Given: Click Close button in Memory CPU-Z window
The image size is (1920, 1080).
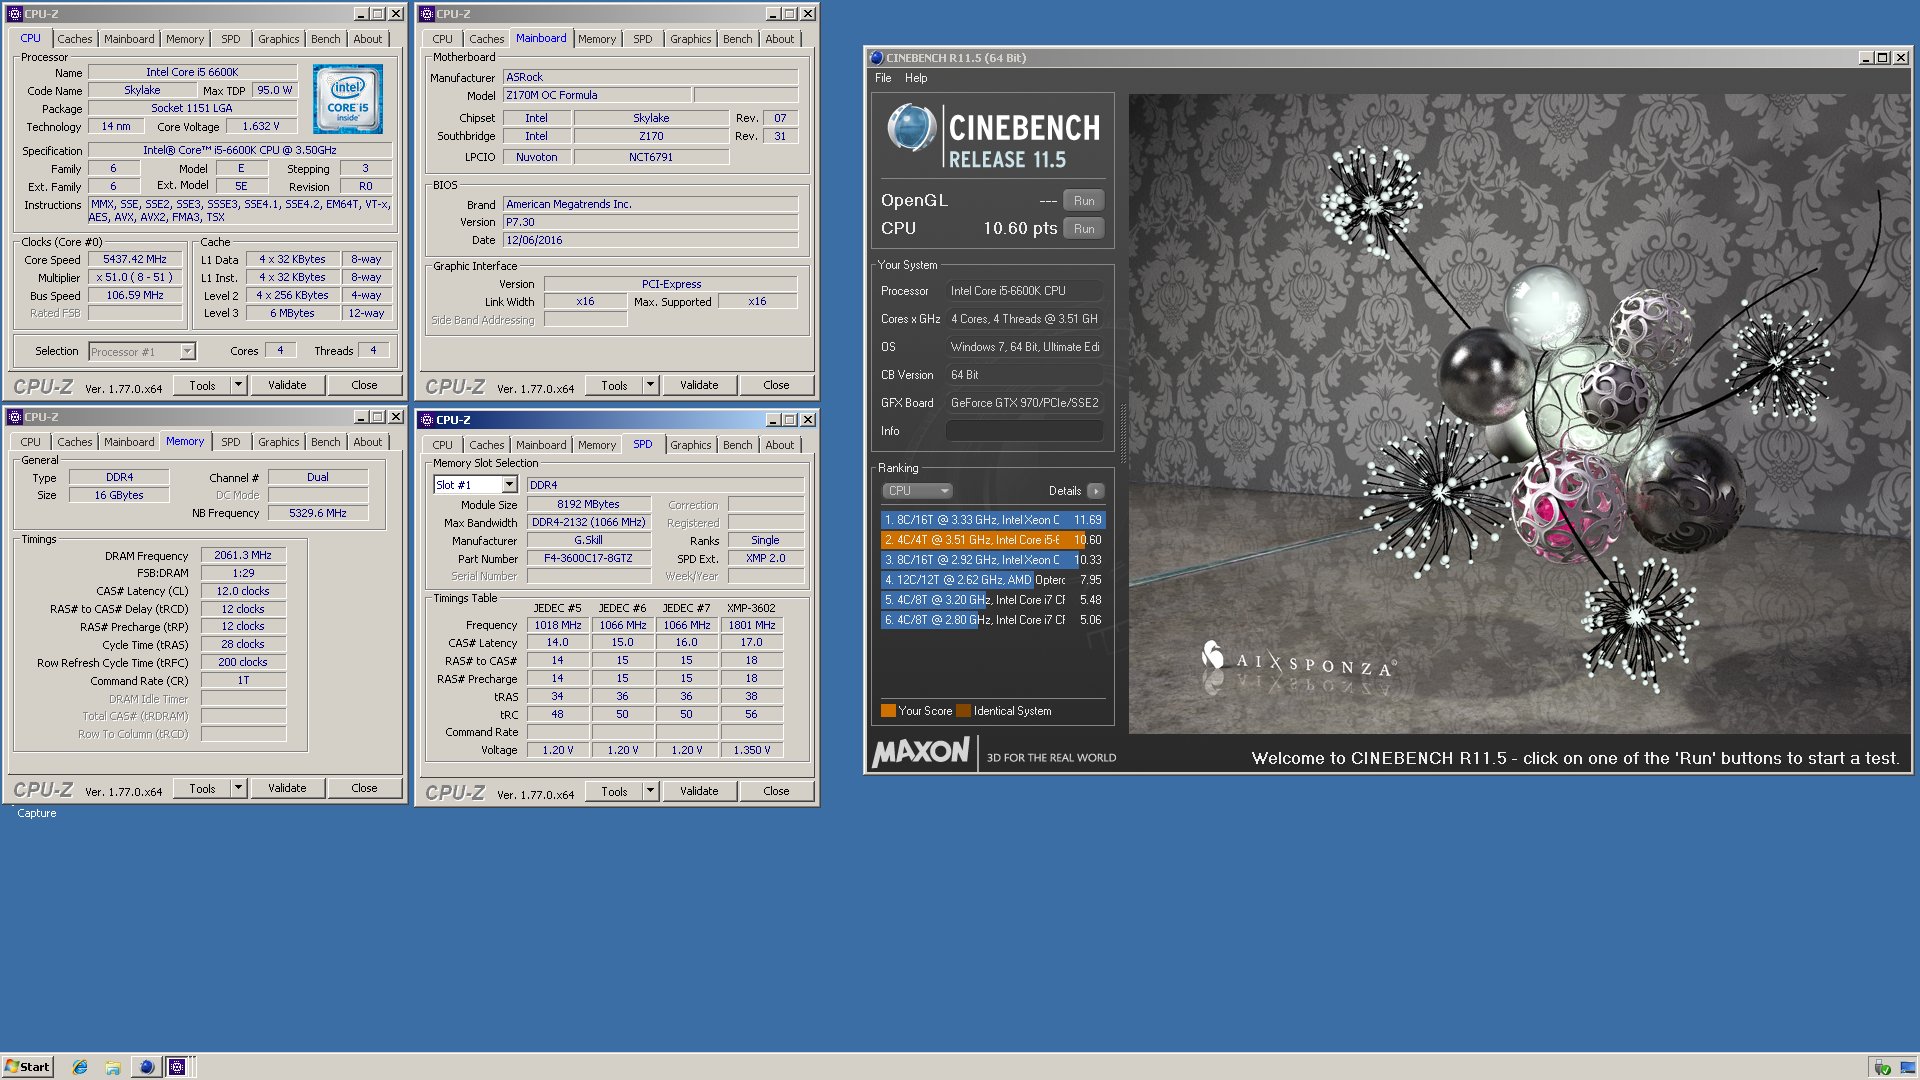Looking at the screenshot, I should pyautogui.click(x=364, y=788).
